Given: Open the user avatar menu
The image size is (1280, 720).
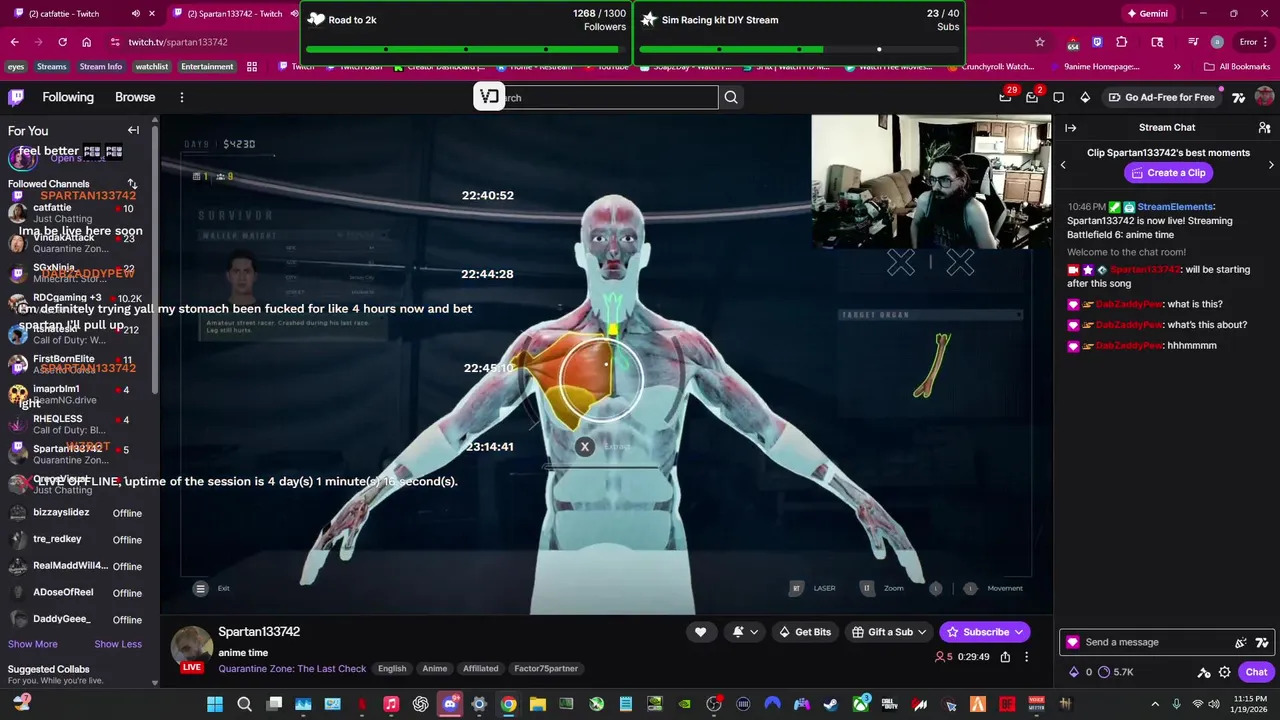Looking at the screenshot, I should pyautogui.click(x=1264, y=97).
